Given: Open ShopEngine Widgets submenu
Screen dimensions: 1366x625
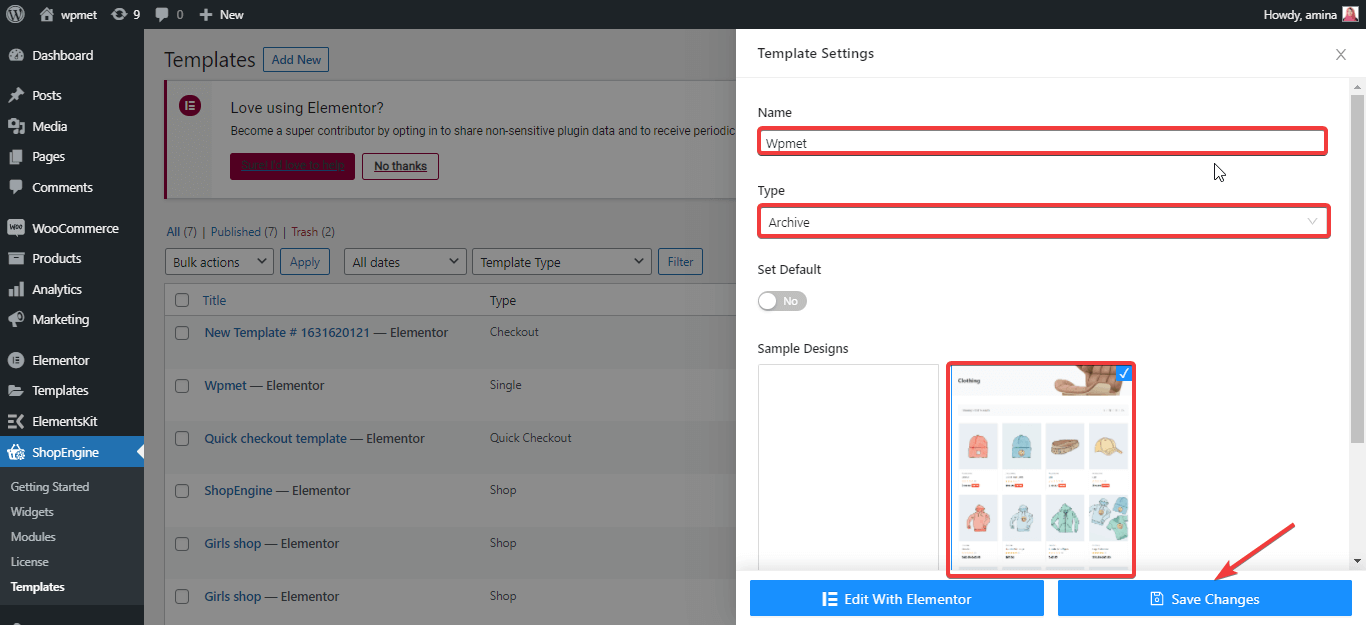Looking at the screenshot, I should tap(32, 511).
